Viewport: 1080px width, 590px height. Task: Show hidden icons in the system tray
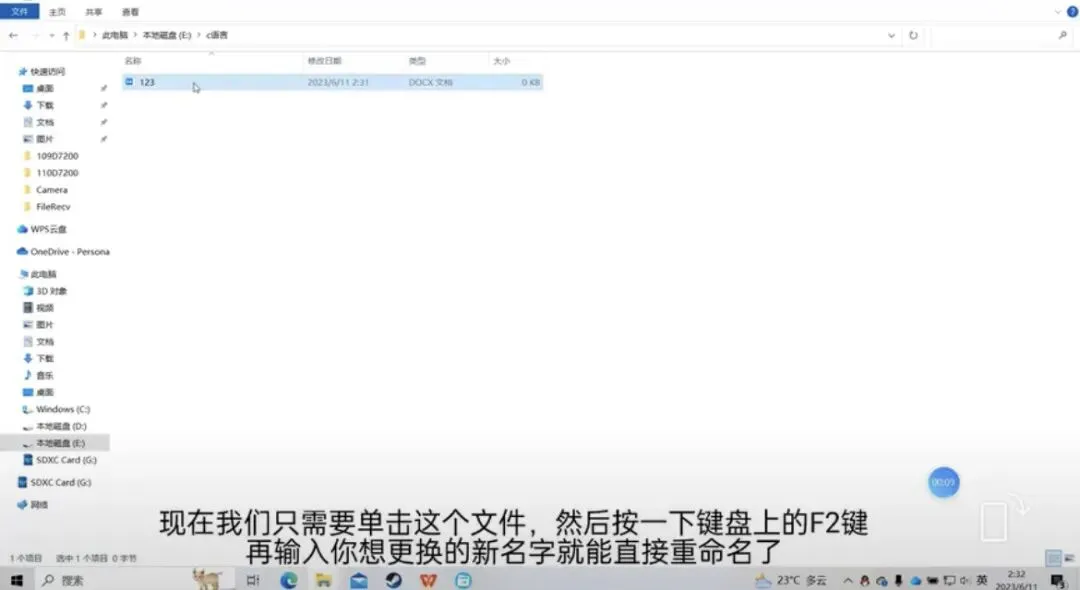(x=848, y=578)
